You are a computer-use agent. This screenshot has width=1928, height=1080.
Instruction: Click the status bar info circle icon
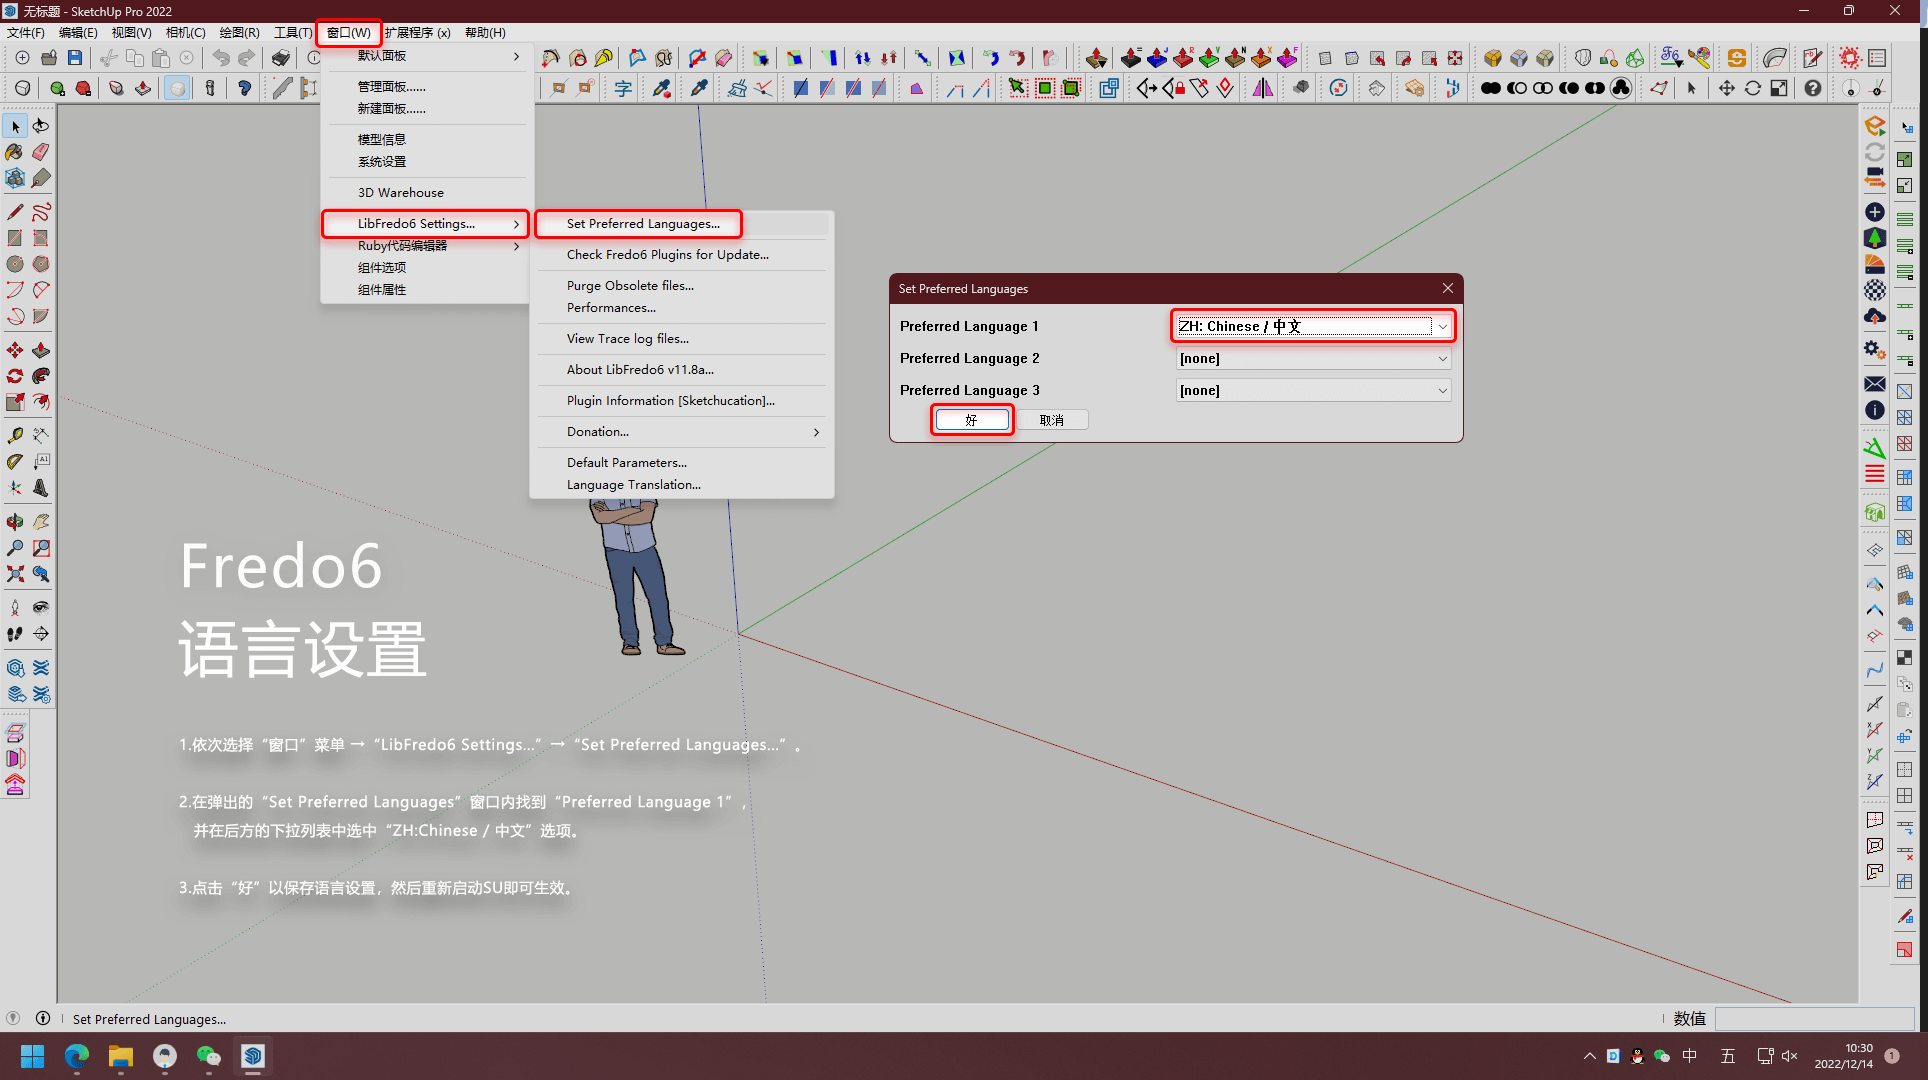pyautogui.click(x=43, y=1018)
